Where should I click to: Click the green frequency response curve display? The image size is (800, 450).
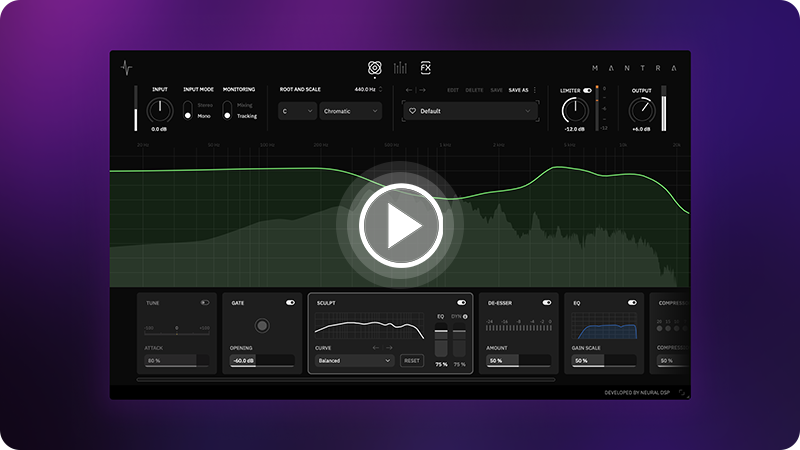click(399, 219)
